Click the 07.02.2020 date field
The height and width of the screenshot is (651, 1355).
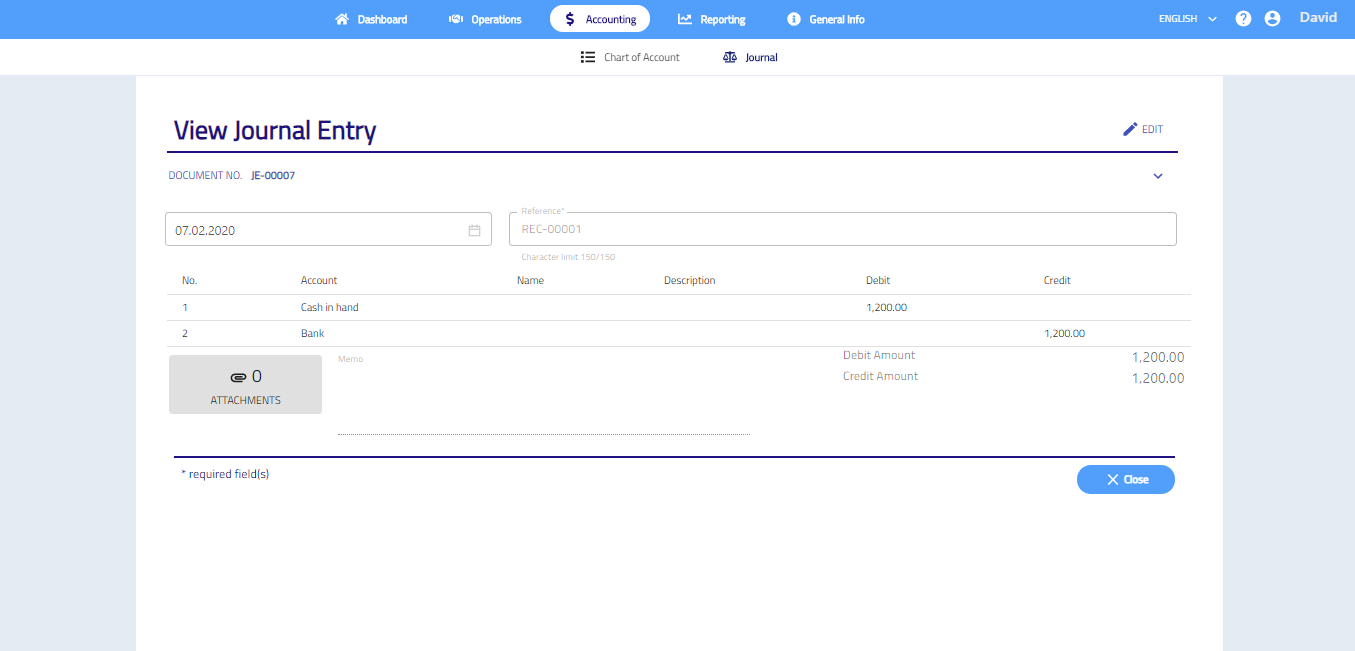coord(315,230)
